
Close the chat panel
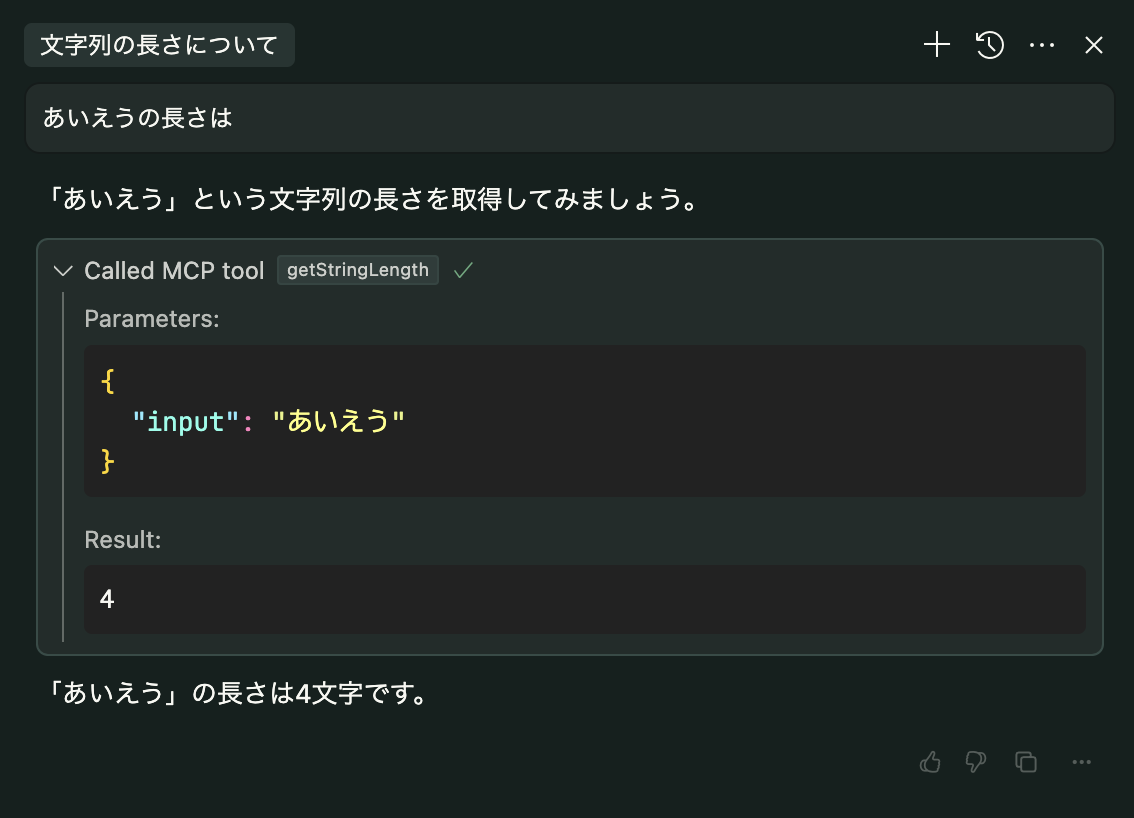pyautogui.click(x=1094, y=45)
